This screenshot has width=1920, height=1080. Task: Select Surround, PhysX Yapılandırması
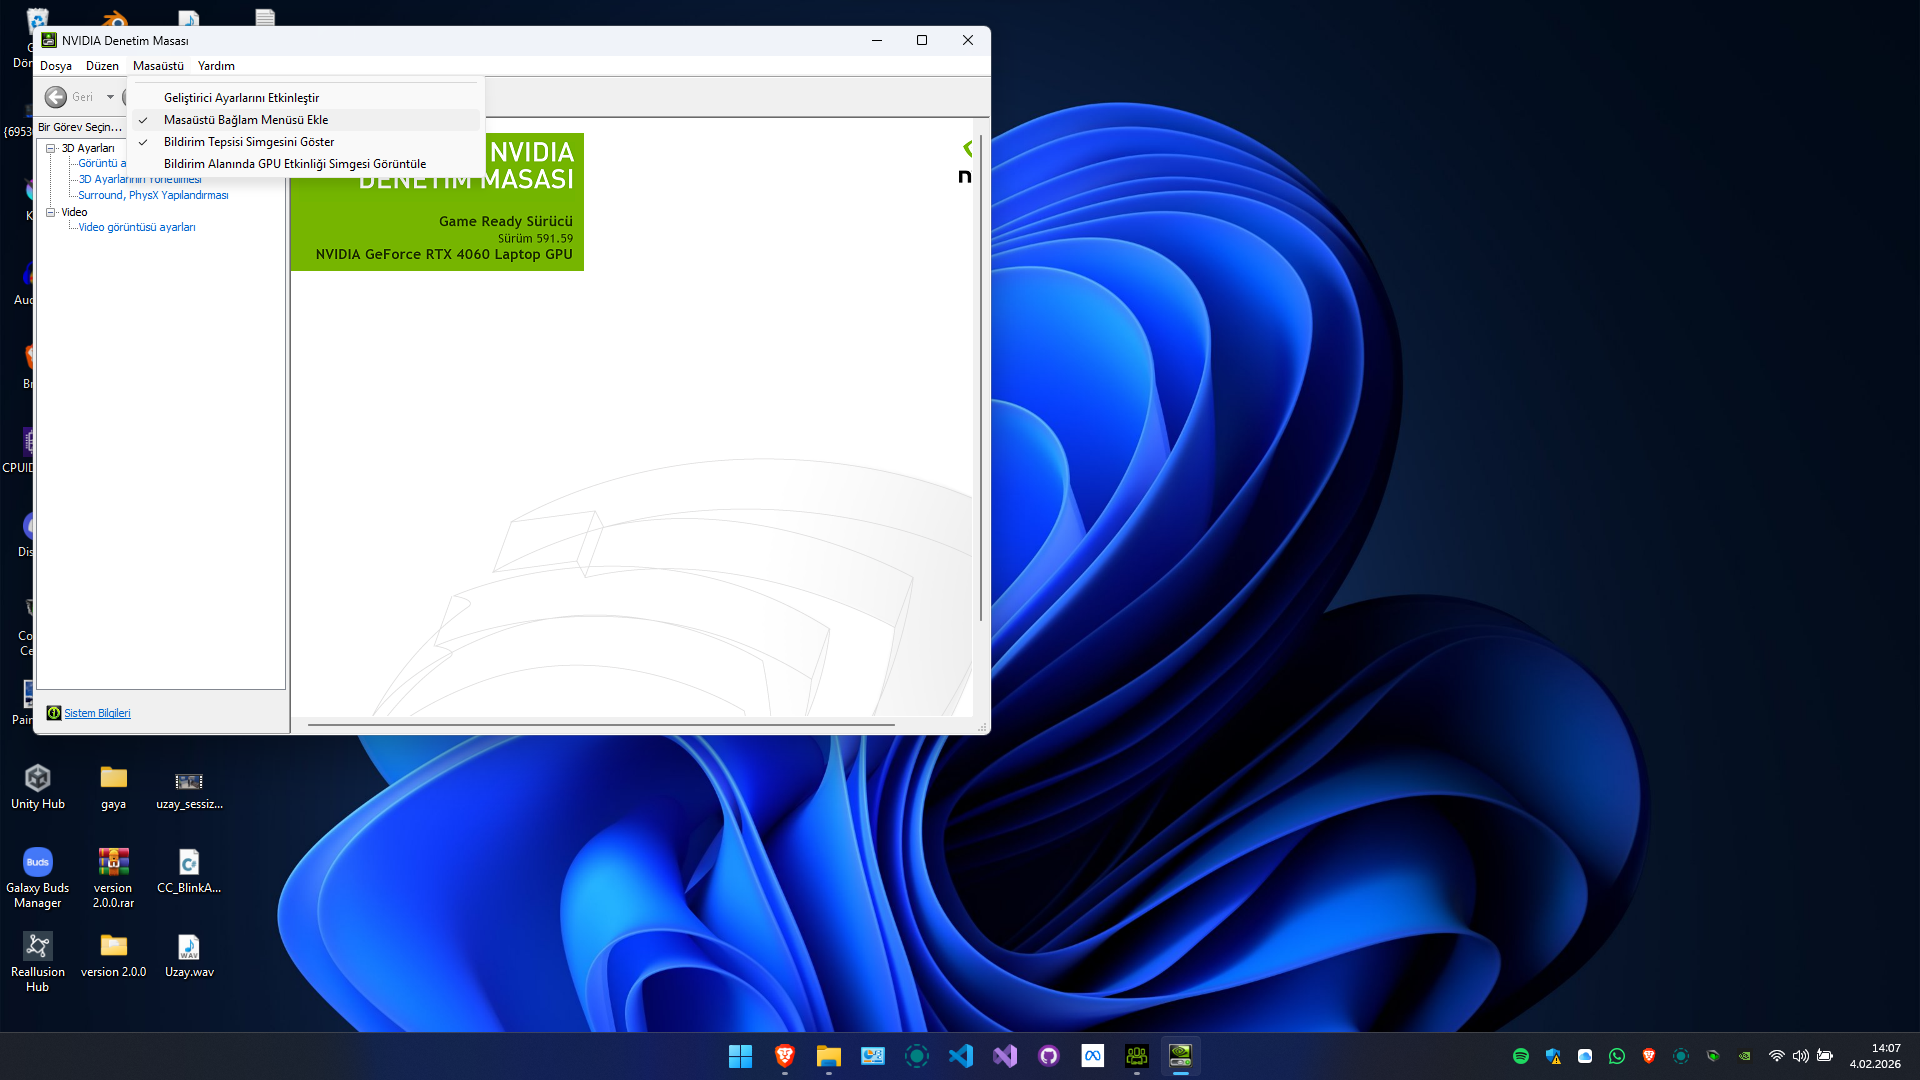tap(153, 195)
